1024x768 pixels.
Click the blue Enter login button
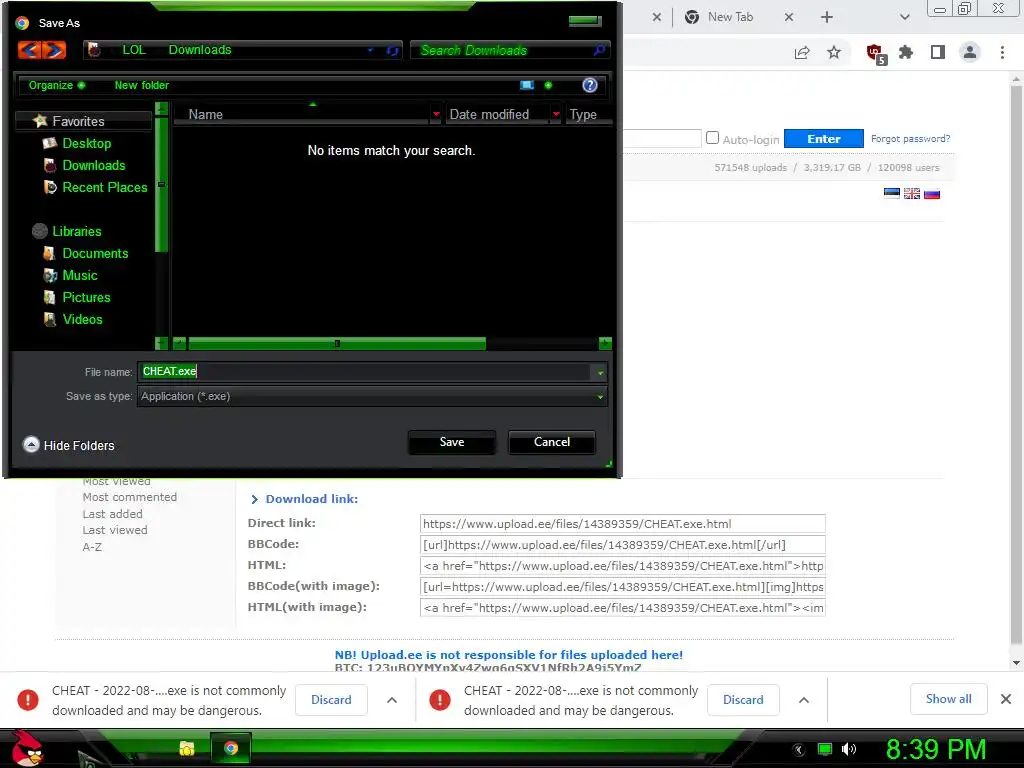(824, 138)
